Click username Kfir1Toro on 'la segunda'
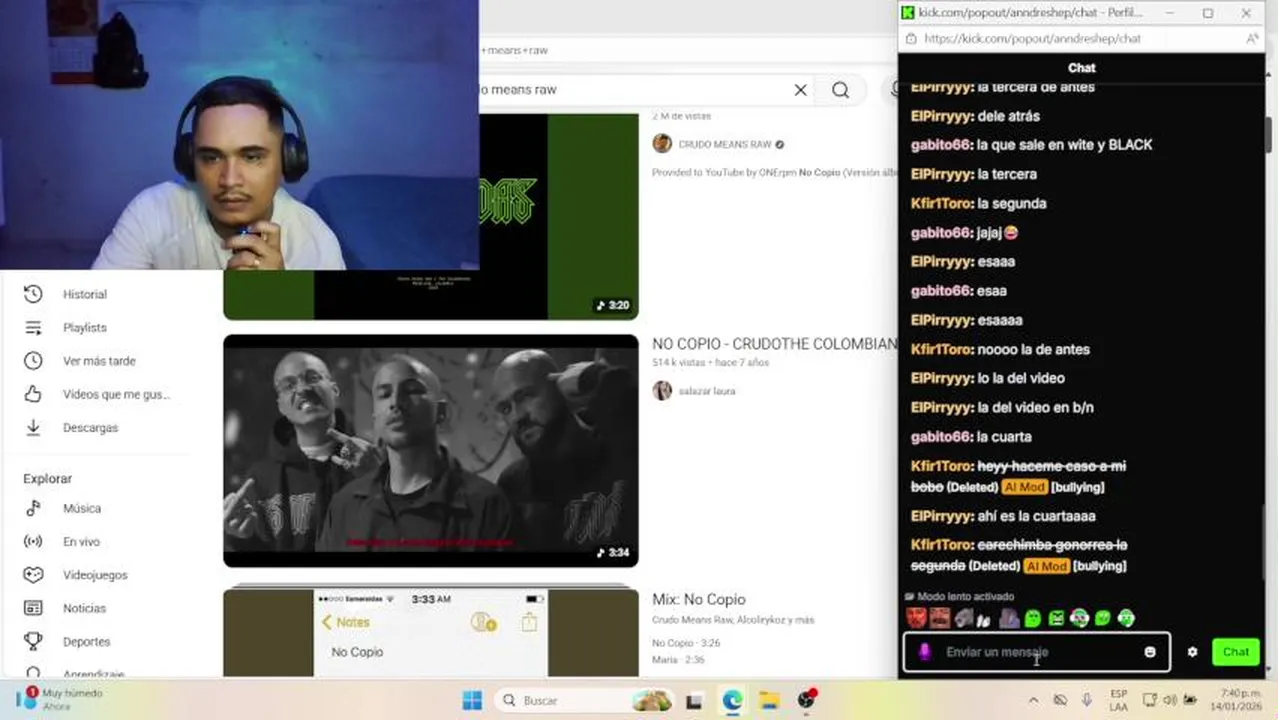The image size is (1278, 720). tap(942, 203)
